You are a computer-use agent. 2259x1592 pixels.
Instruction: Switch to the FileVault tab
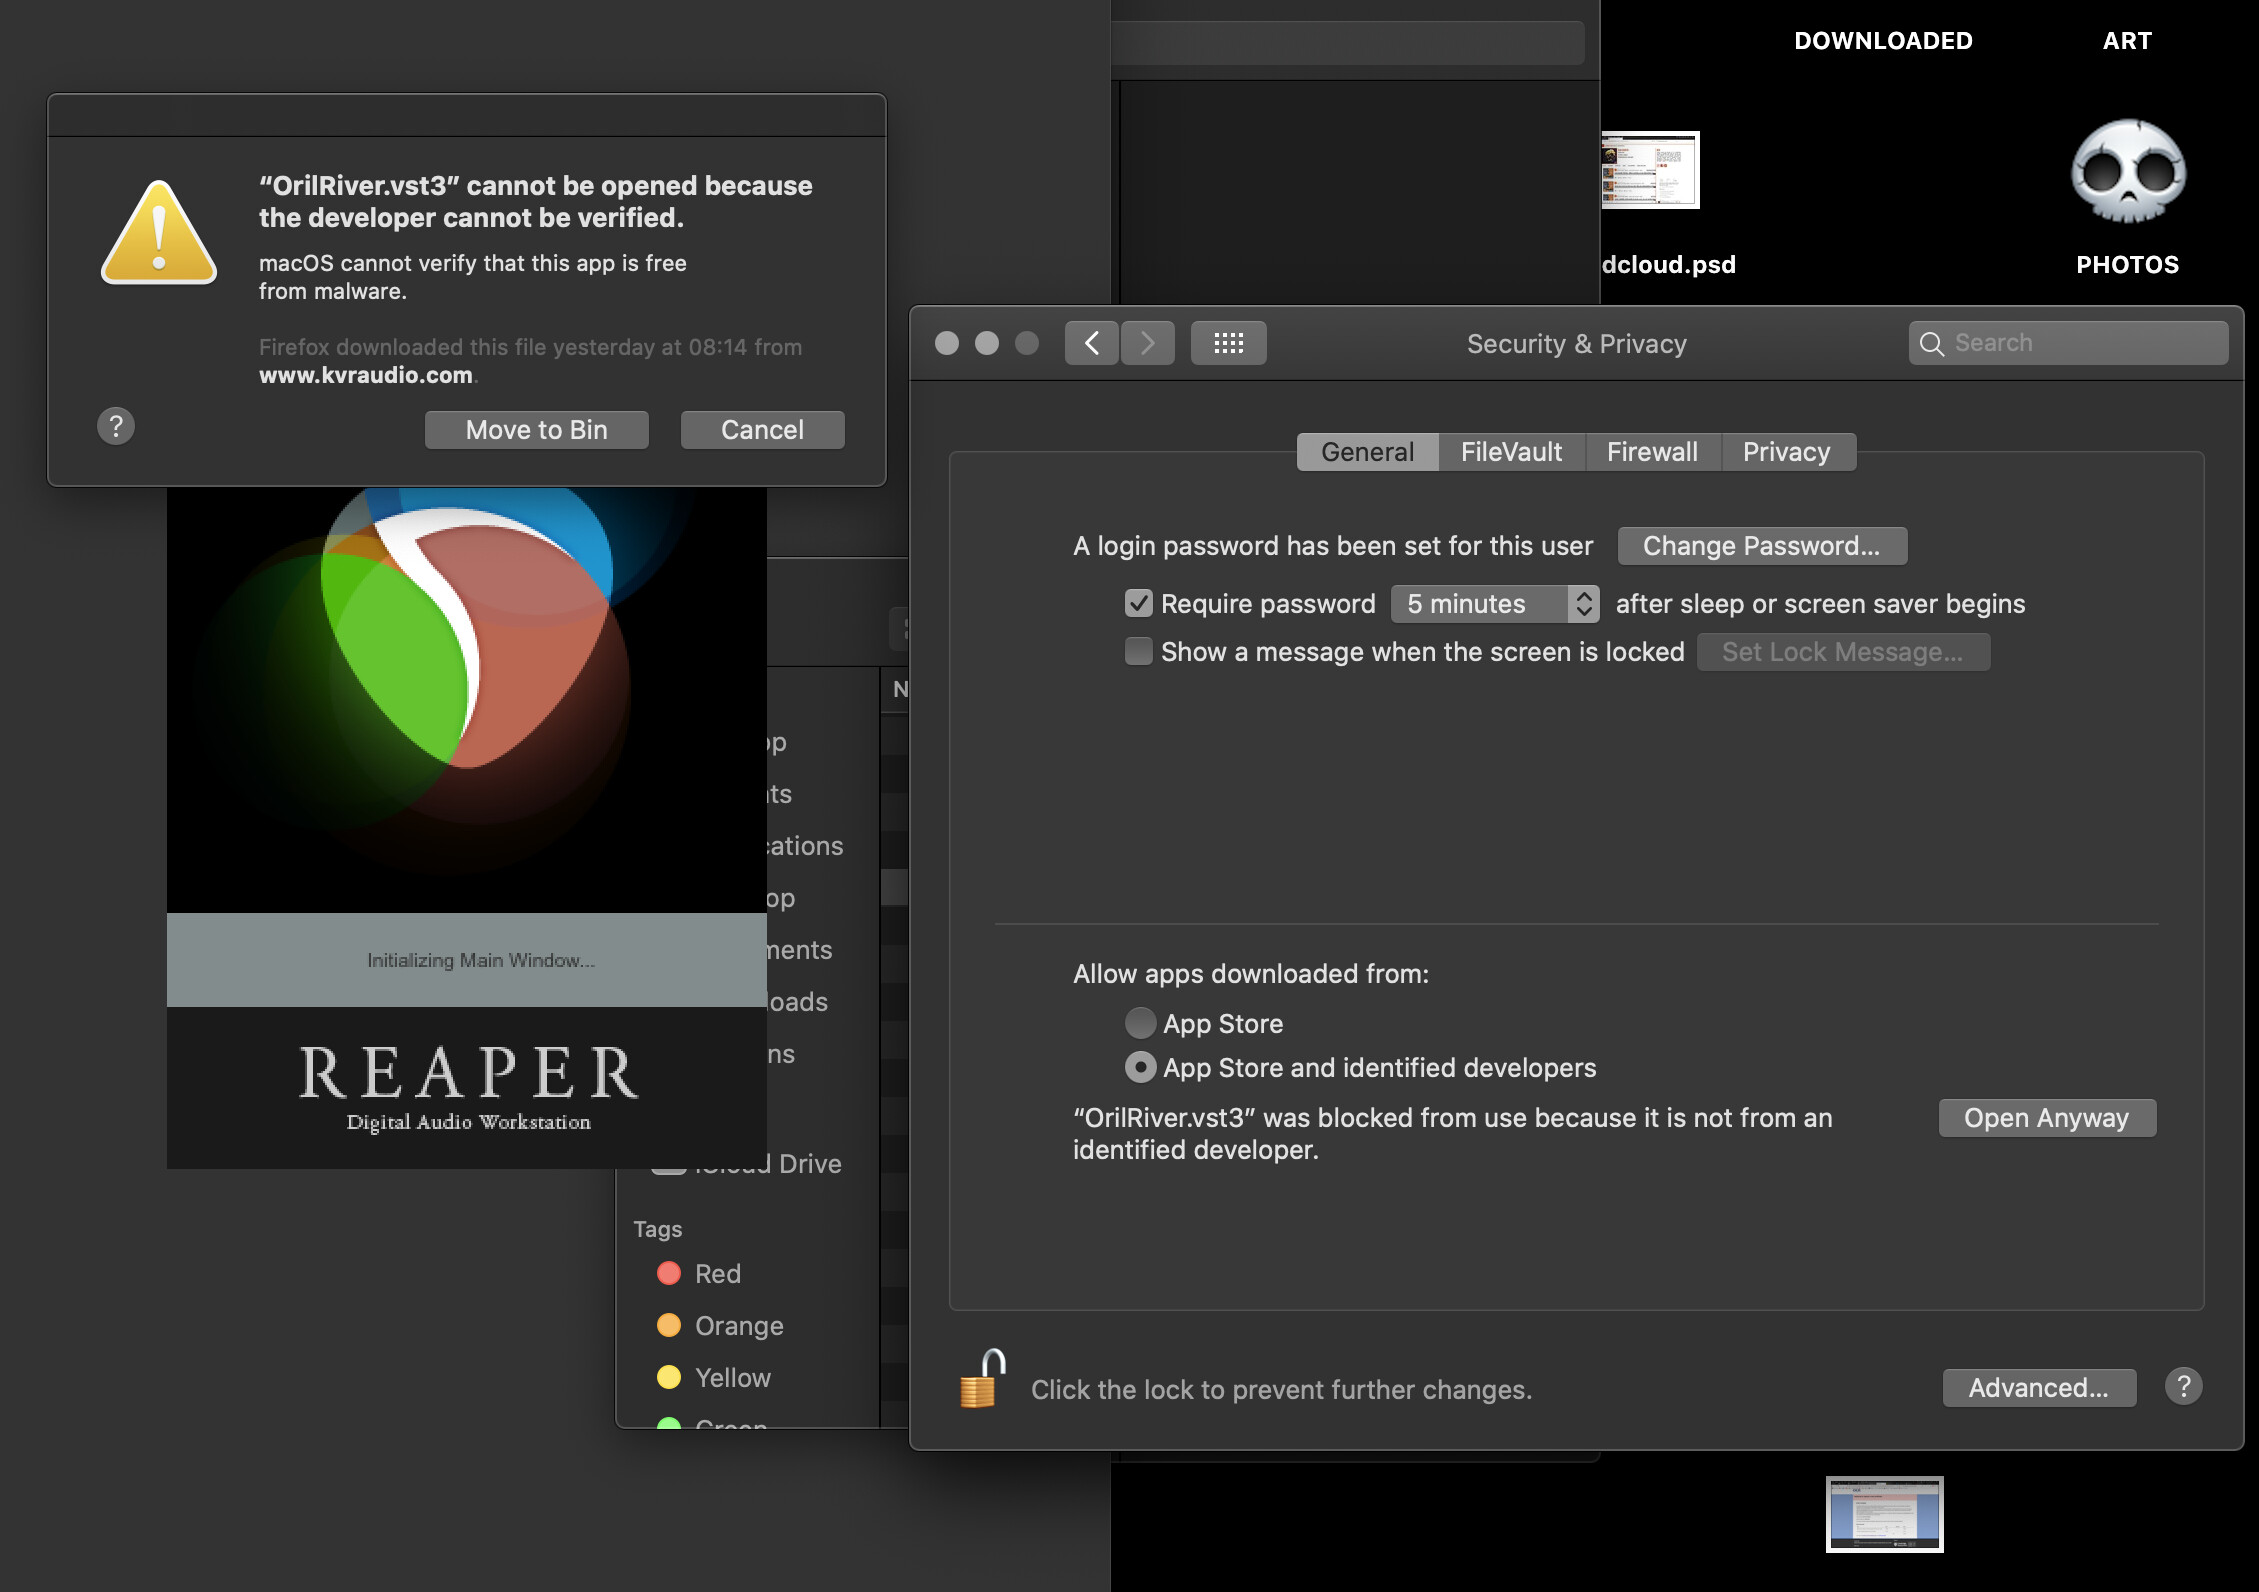[1512, 452]
